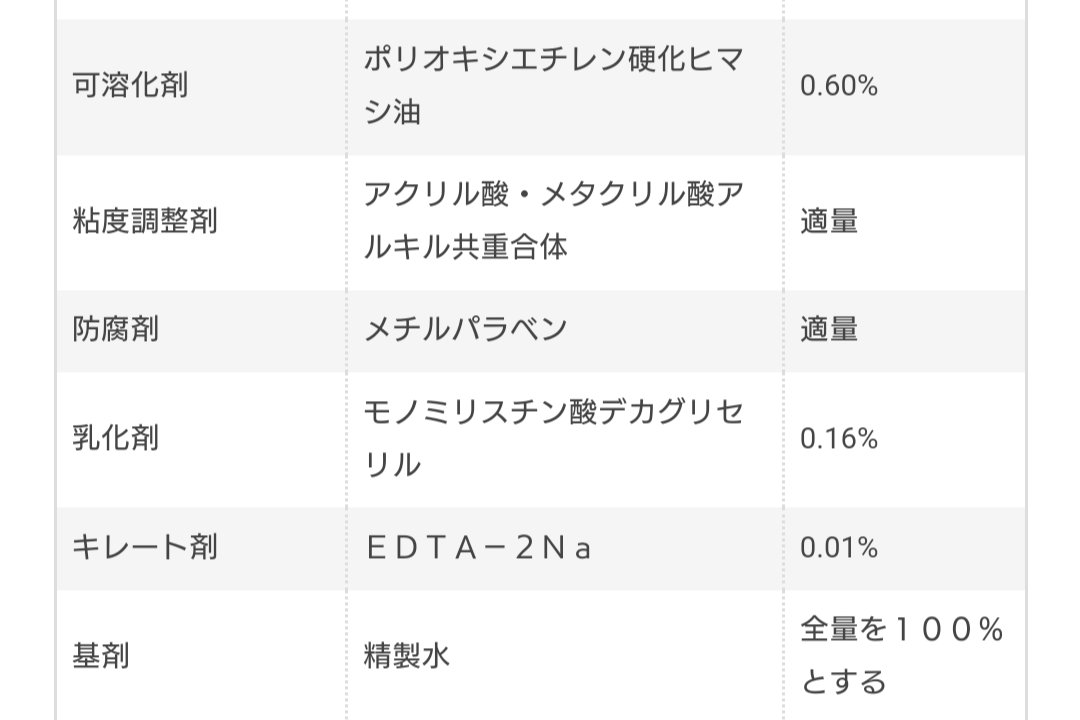
Task: Select the 0.16% amount value
Action: coord(838,438)
